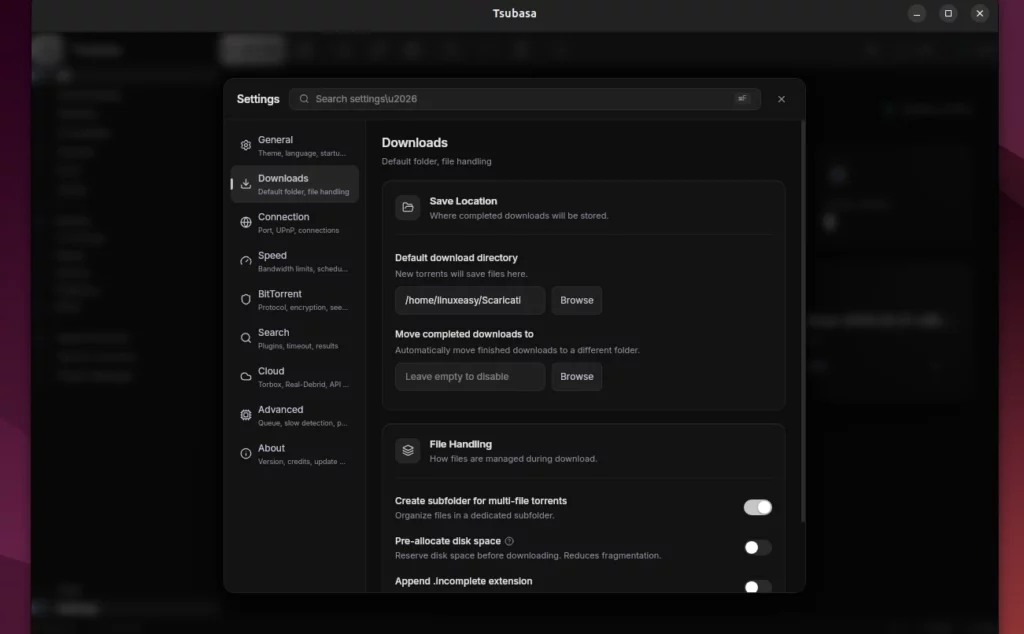Image resolution: width=1024 pixels, height=634 pixels.
Task: Click the BitTorrent protocol icon in sidebar
Action: pos(245,298)
